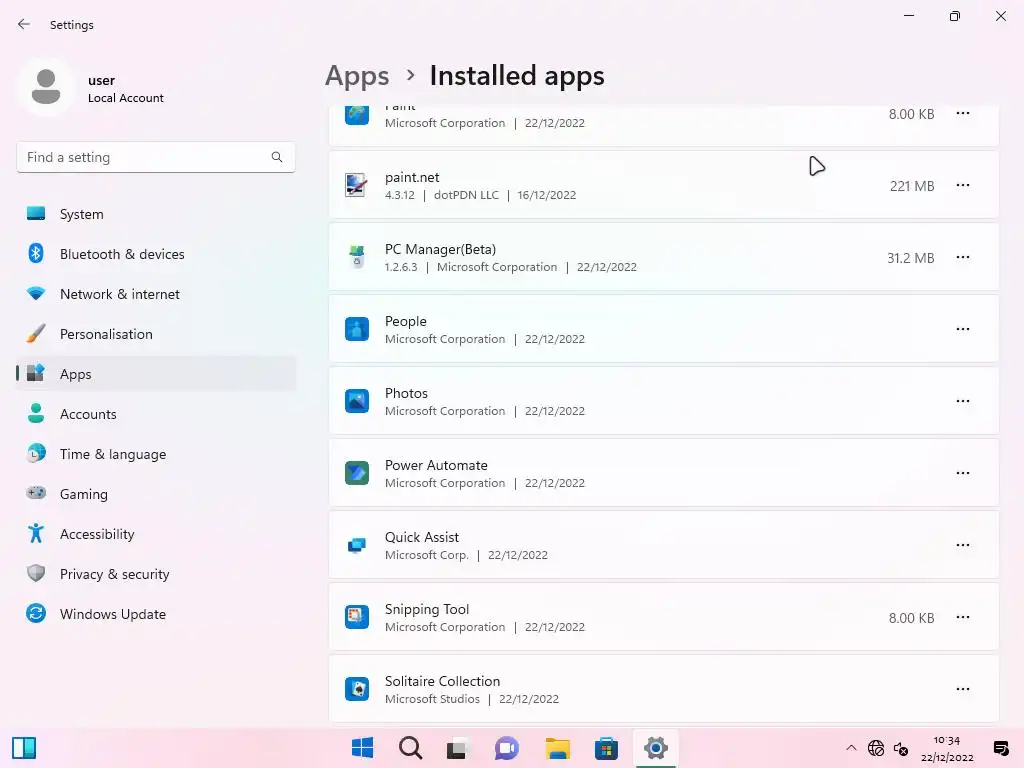Select Apps in the sidebar

(155, 374)
